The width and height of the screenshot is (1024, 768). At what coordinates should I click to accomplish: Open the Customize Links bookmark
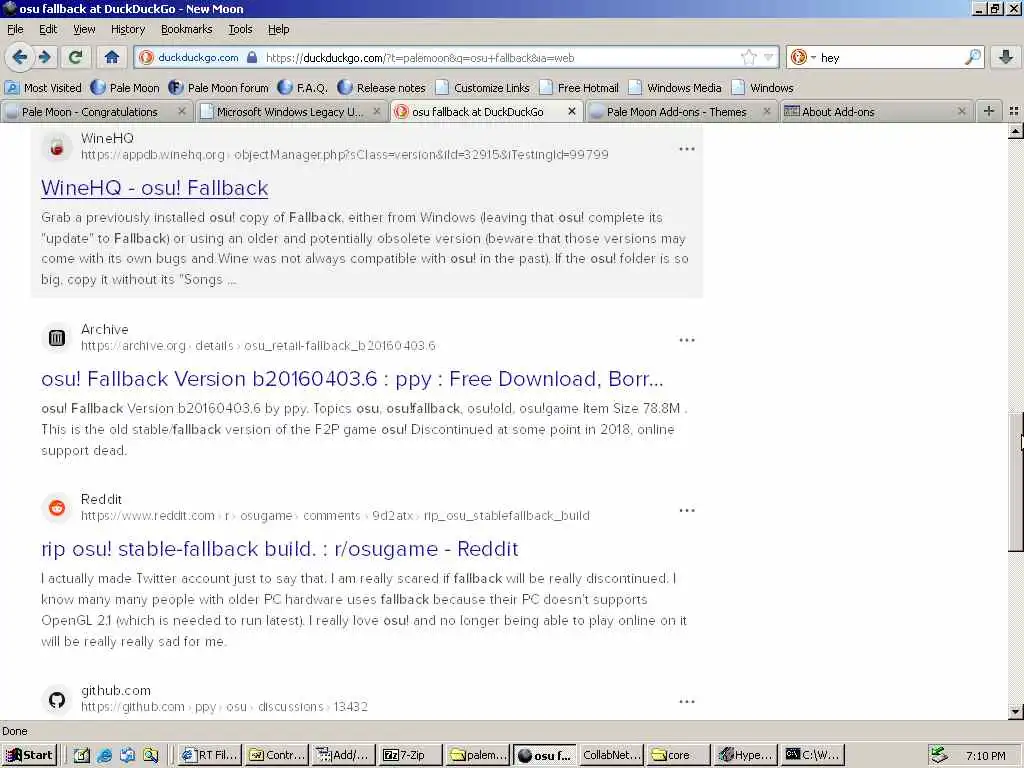point(483,88)
